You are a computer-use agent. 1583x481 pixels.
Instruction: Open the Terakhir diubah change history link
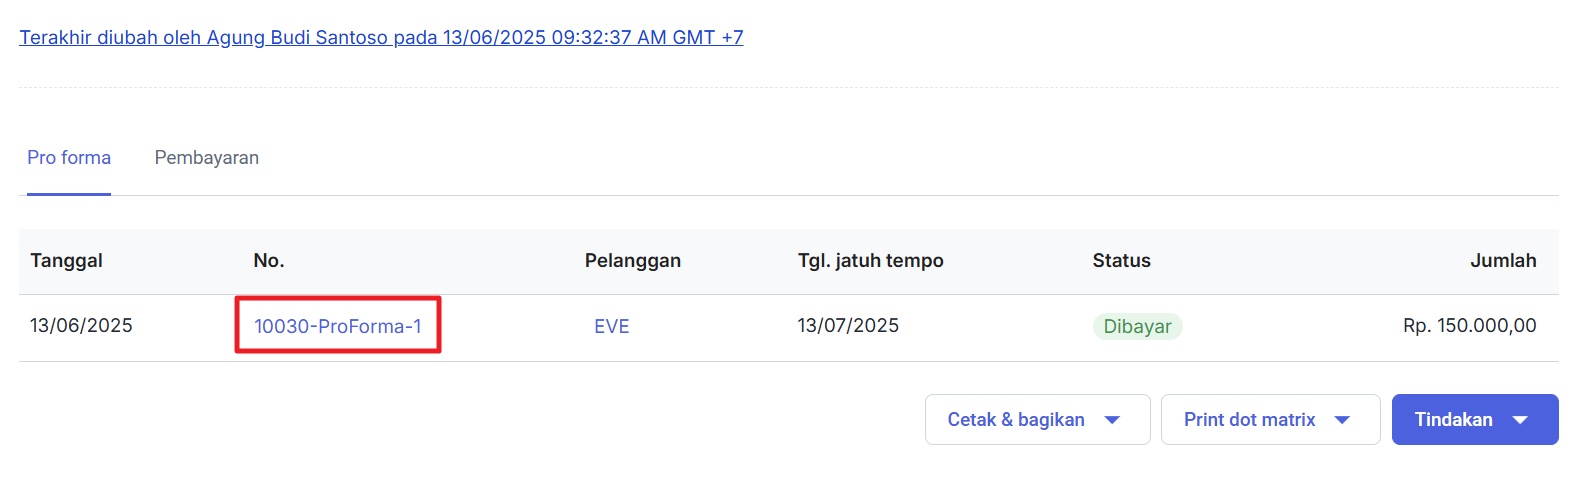click(381, 38)
